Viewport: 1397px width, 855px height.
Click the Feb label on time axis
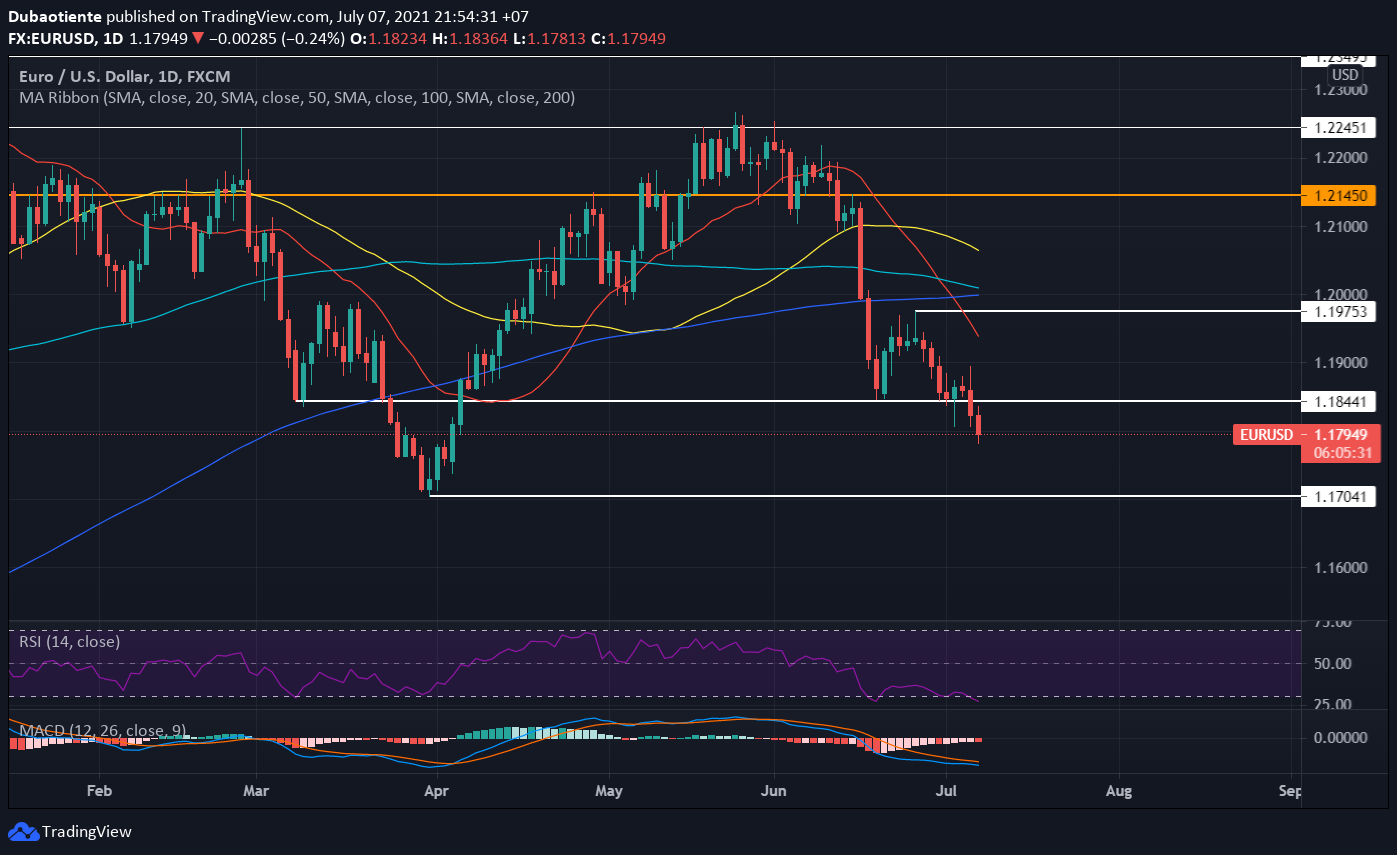click(x=99, y=790)
